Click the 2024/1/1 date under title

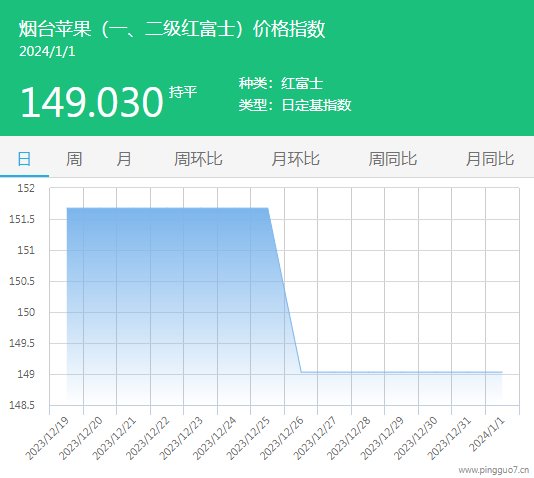click(x=47, y=52)
